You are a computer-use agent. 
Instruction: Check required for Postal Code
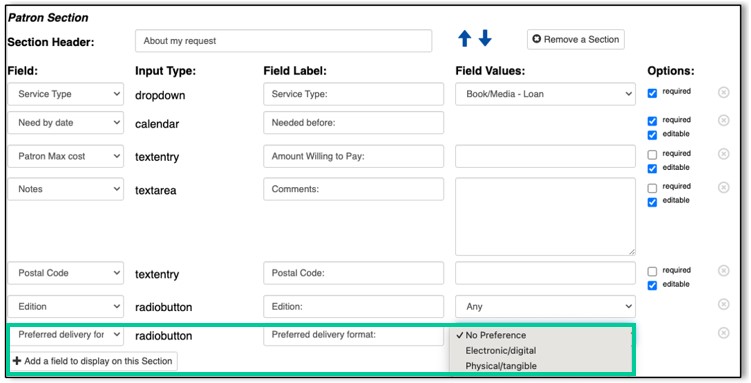click(652, 271)
